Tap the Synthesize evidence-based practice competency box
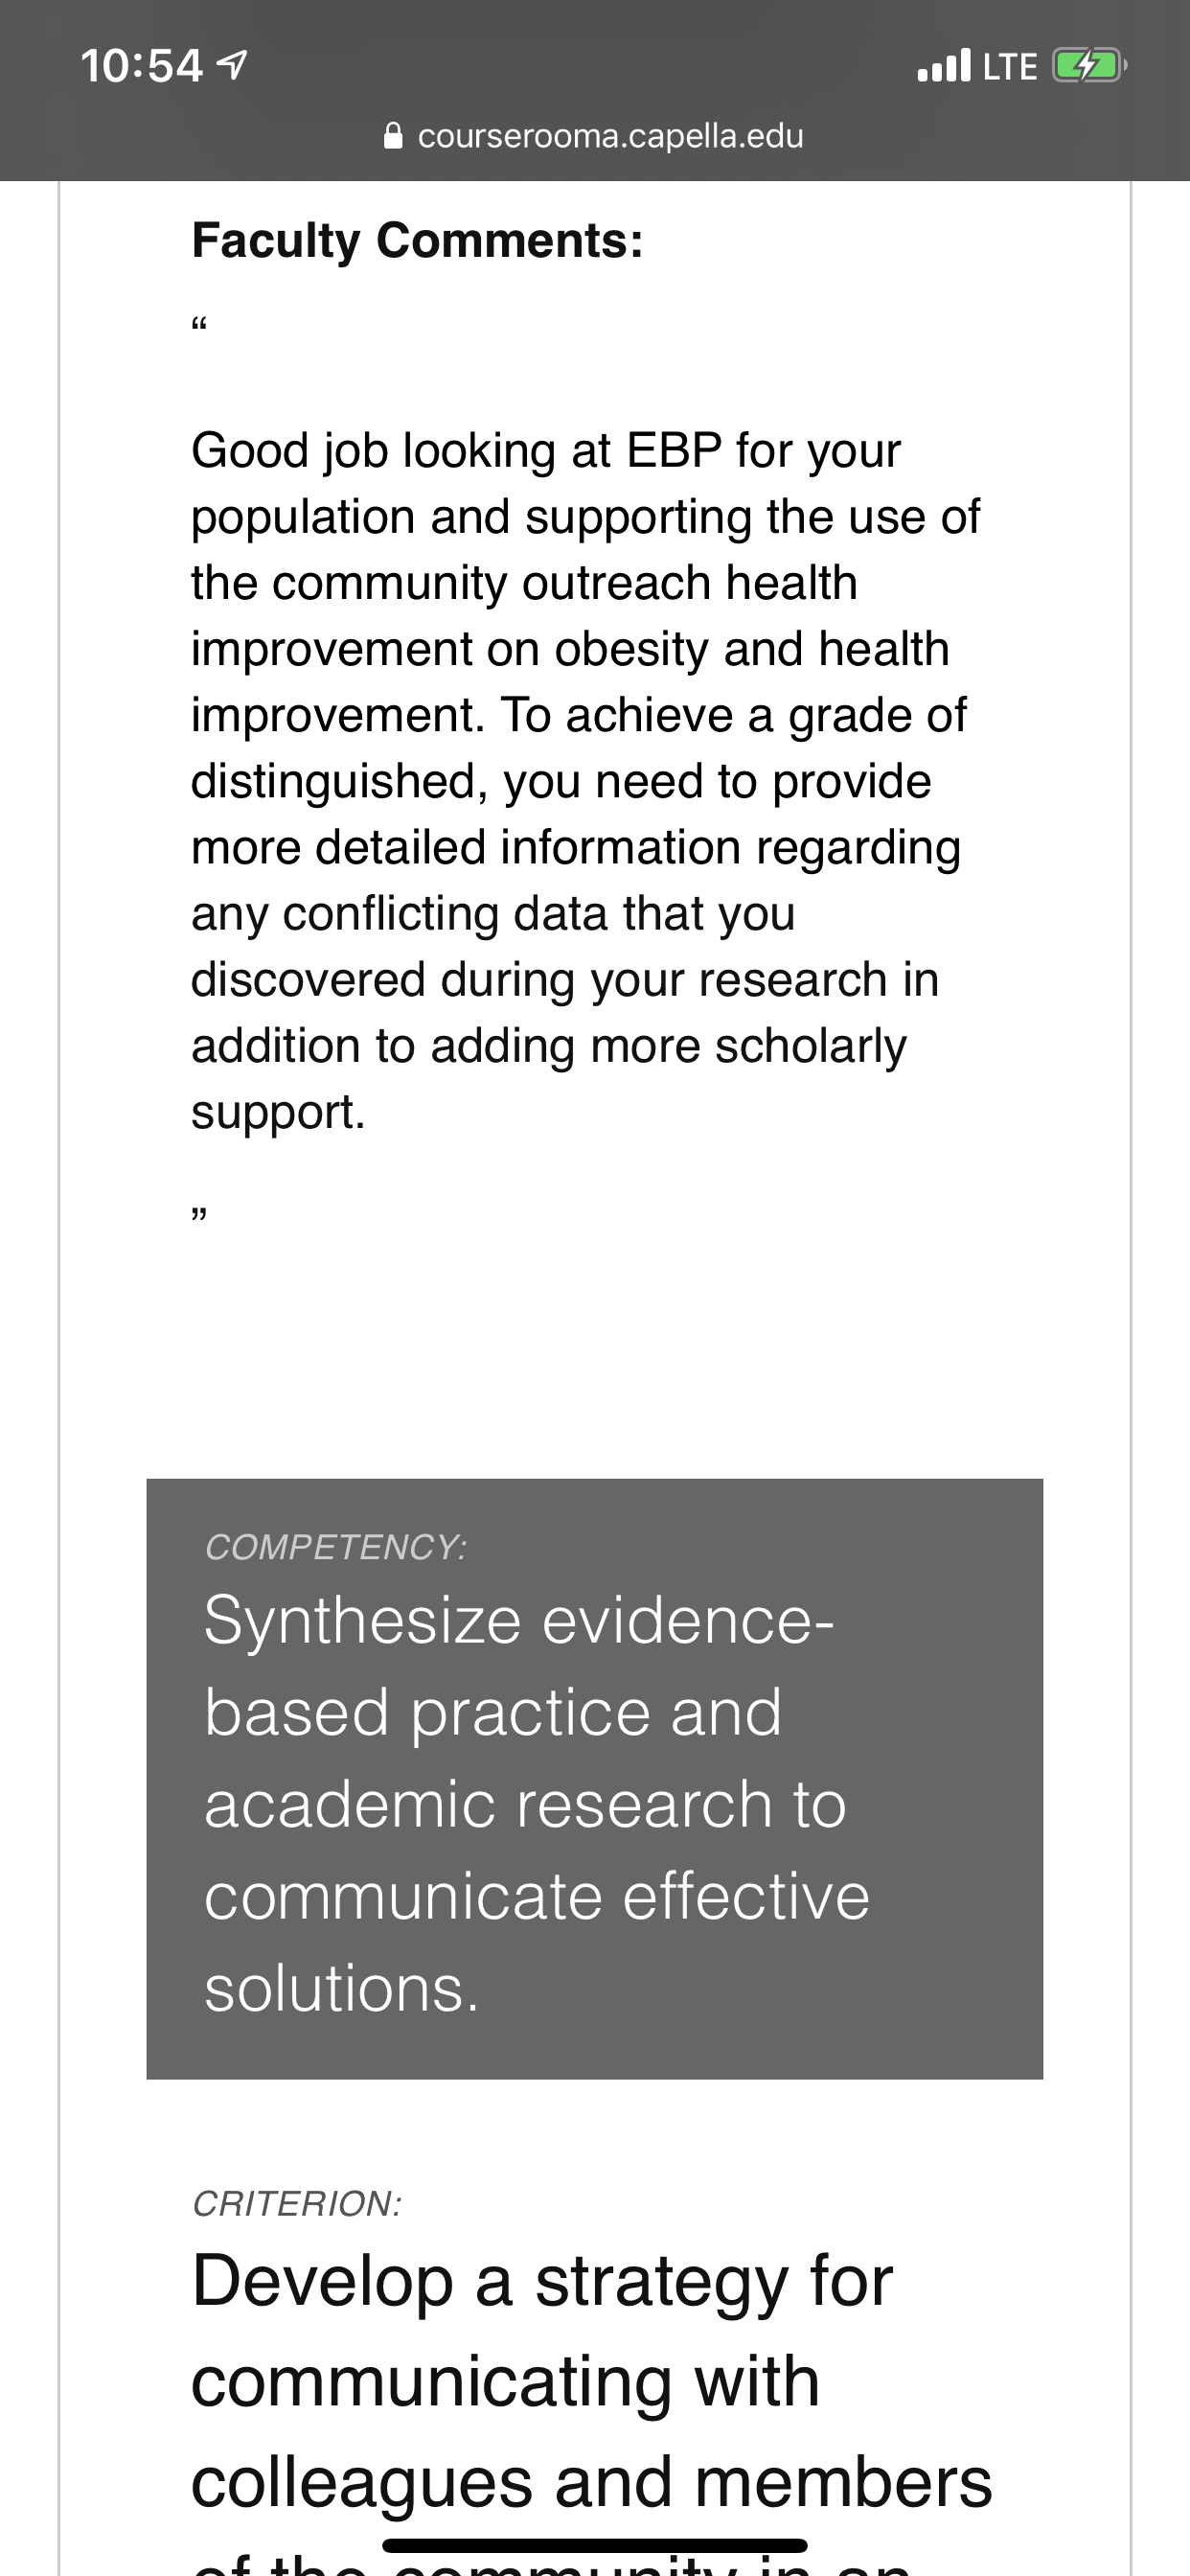 [x=595, y=1779]
